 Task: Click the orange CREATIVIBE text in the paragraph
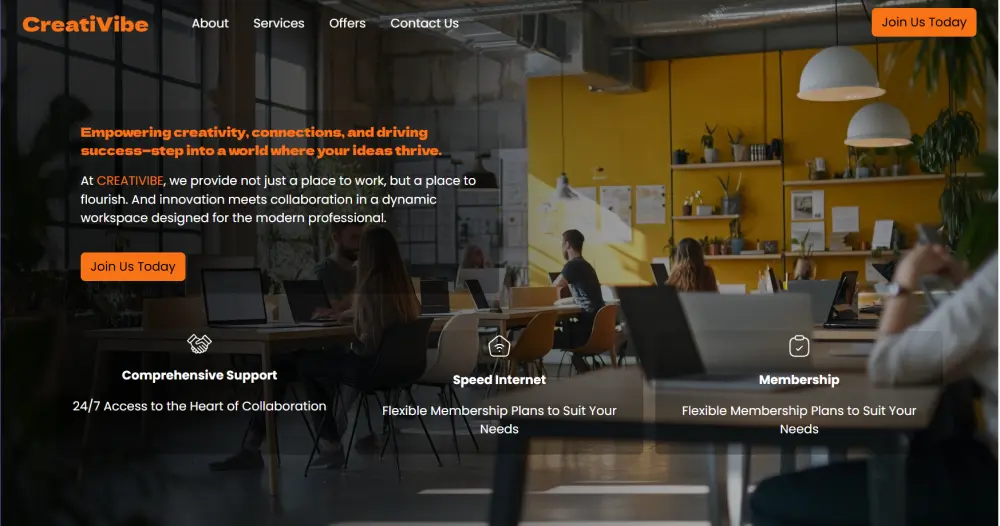(x=130, y=180)
